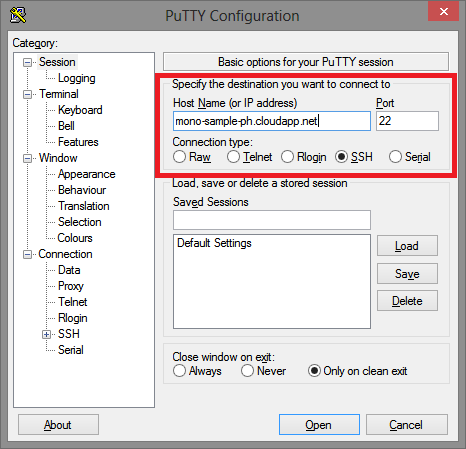The image size is (466, 449).
Task: Focus the Port input field
Action: pos(407,121)
